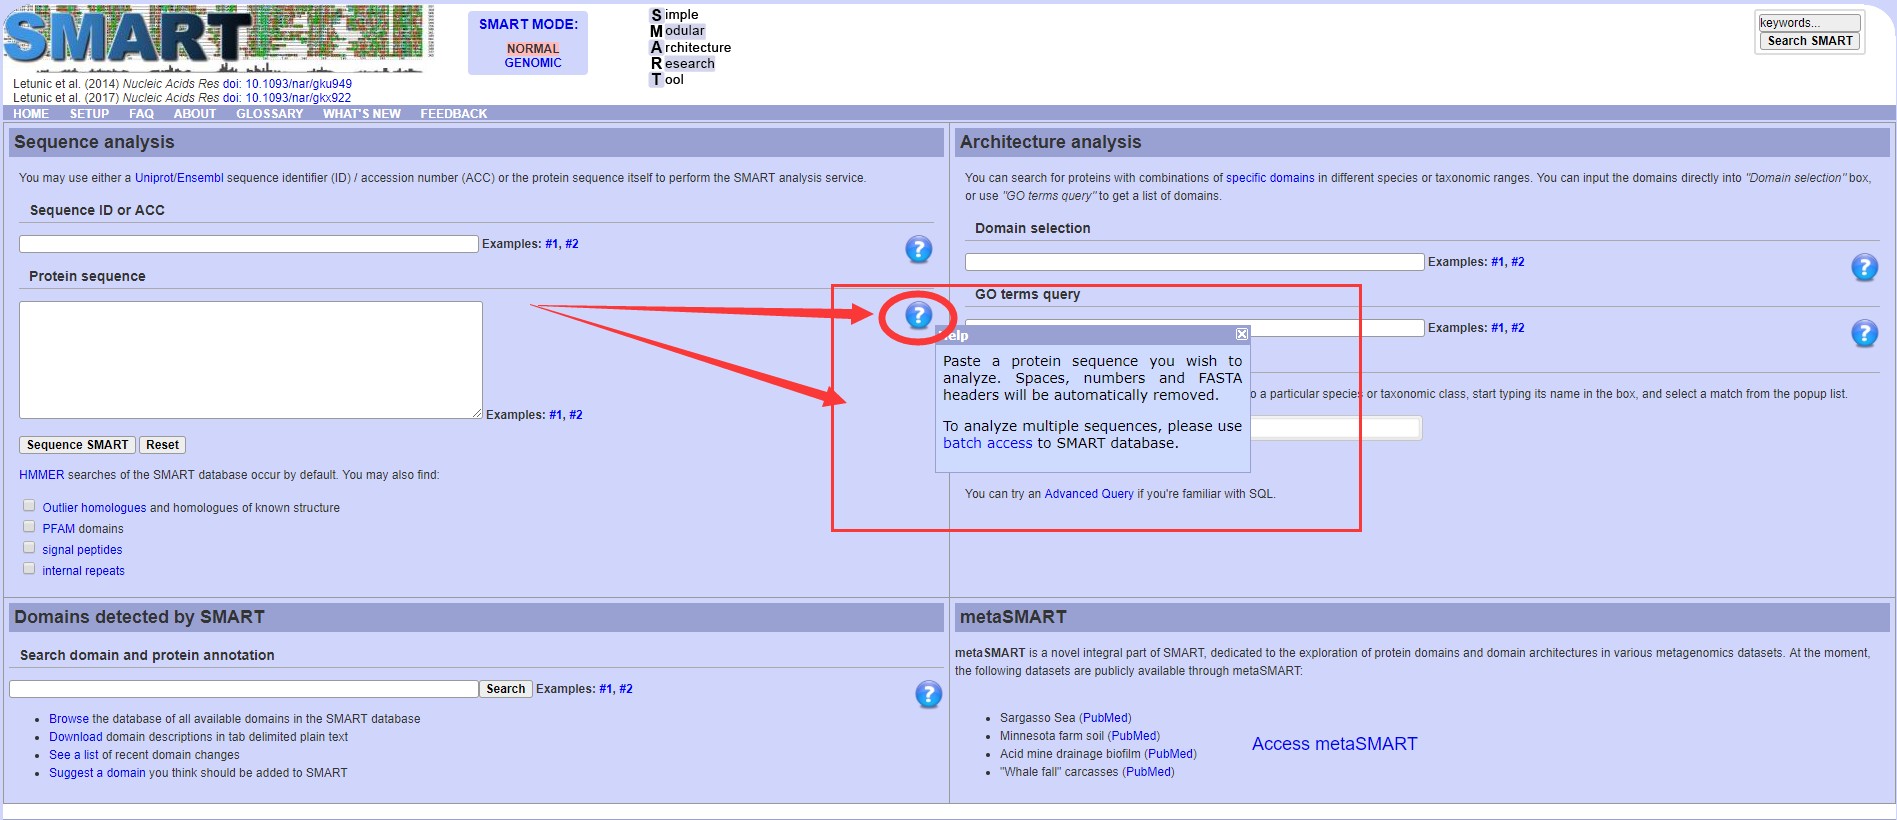Screen dimensions: 1897x820
Task: Open Whale fall carcasses PubMed link
Action: point(1148,772)
